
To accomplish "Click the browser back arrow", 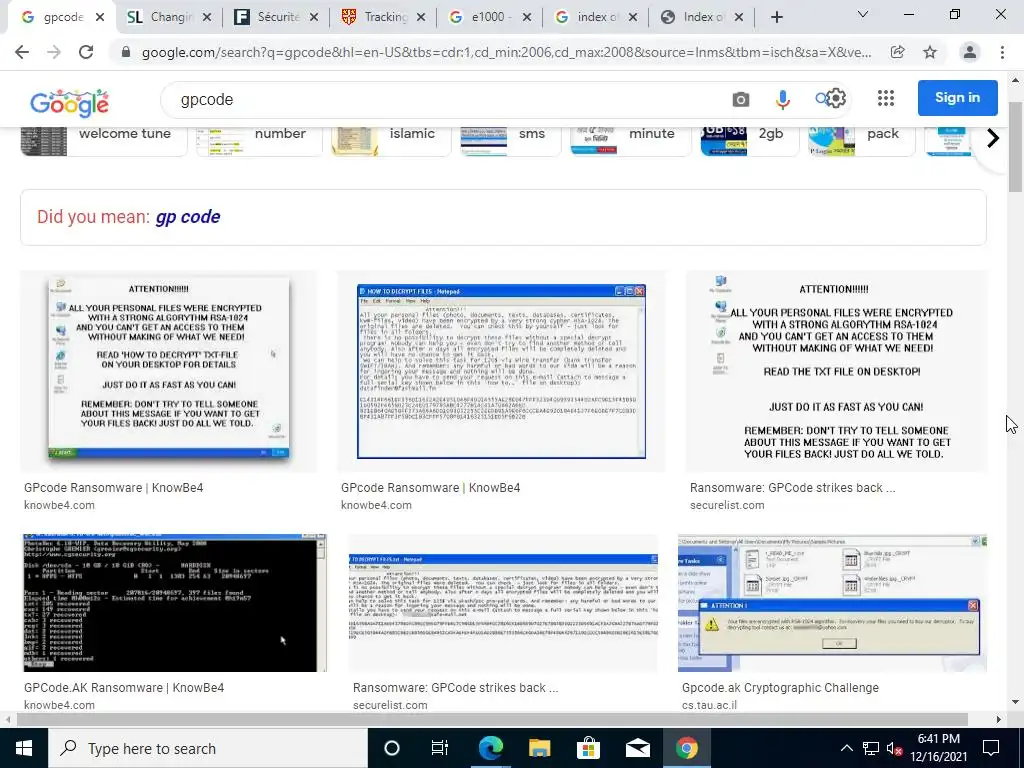I will pos(22,52).
